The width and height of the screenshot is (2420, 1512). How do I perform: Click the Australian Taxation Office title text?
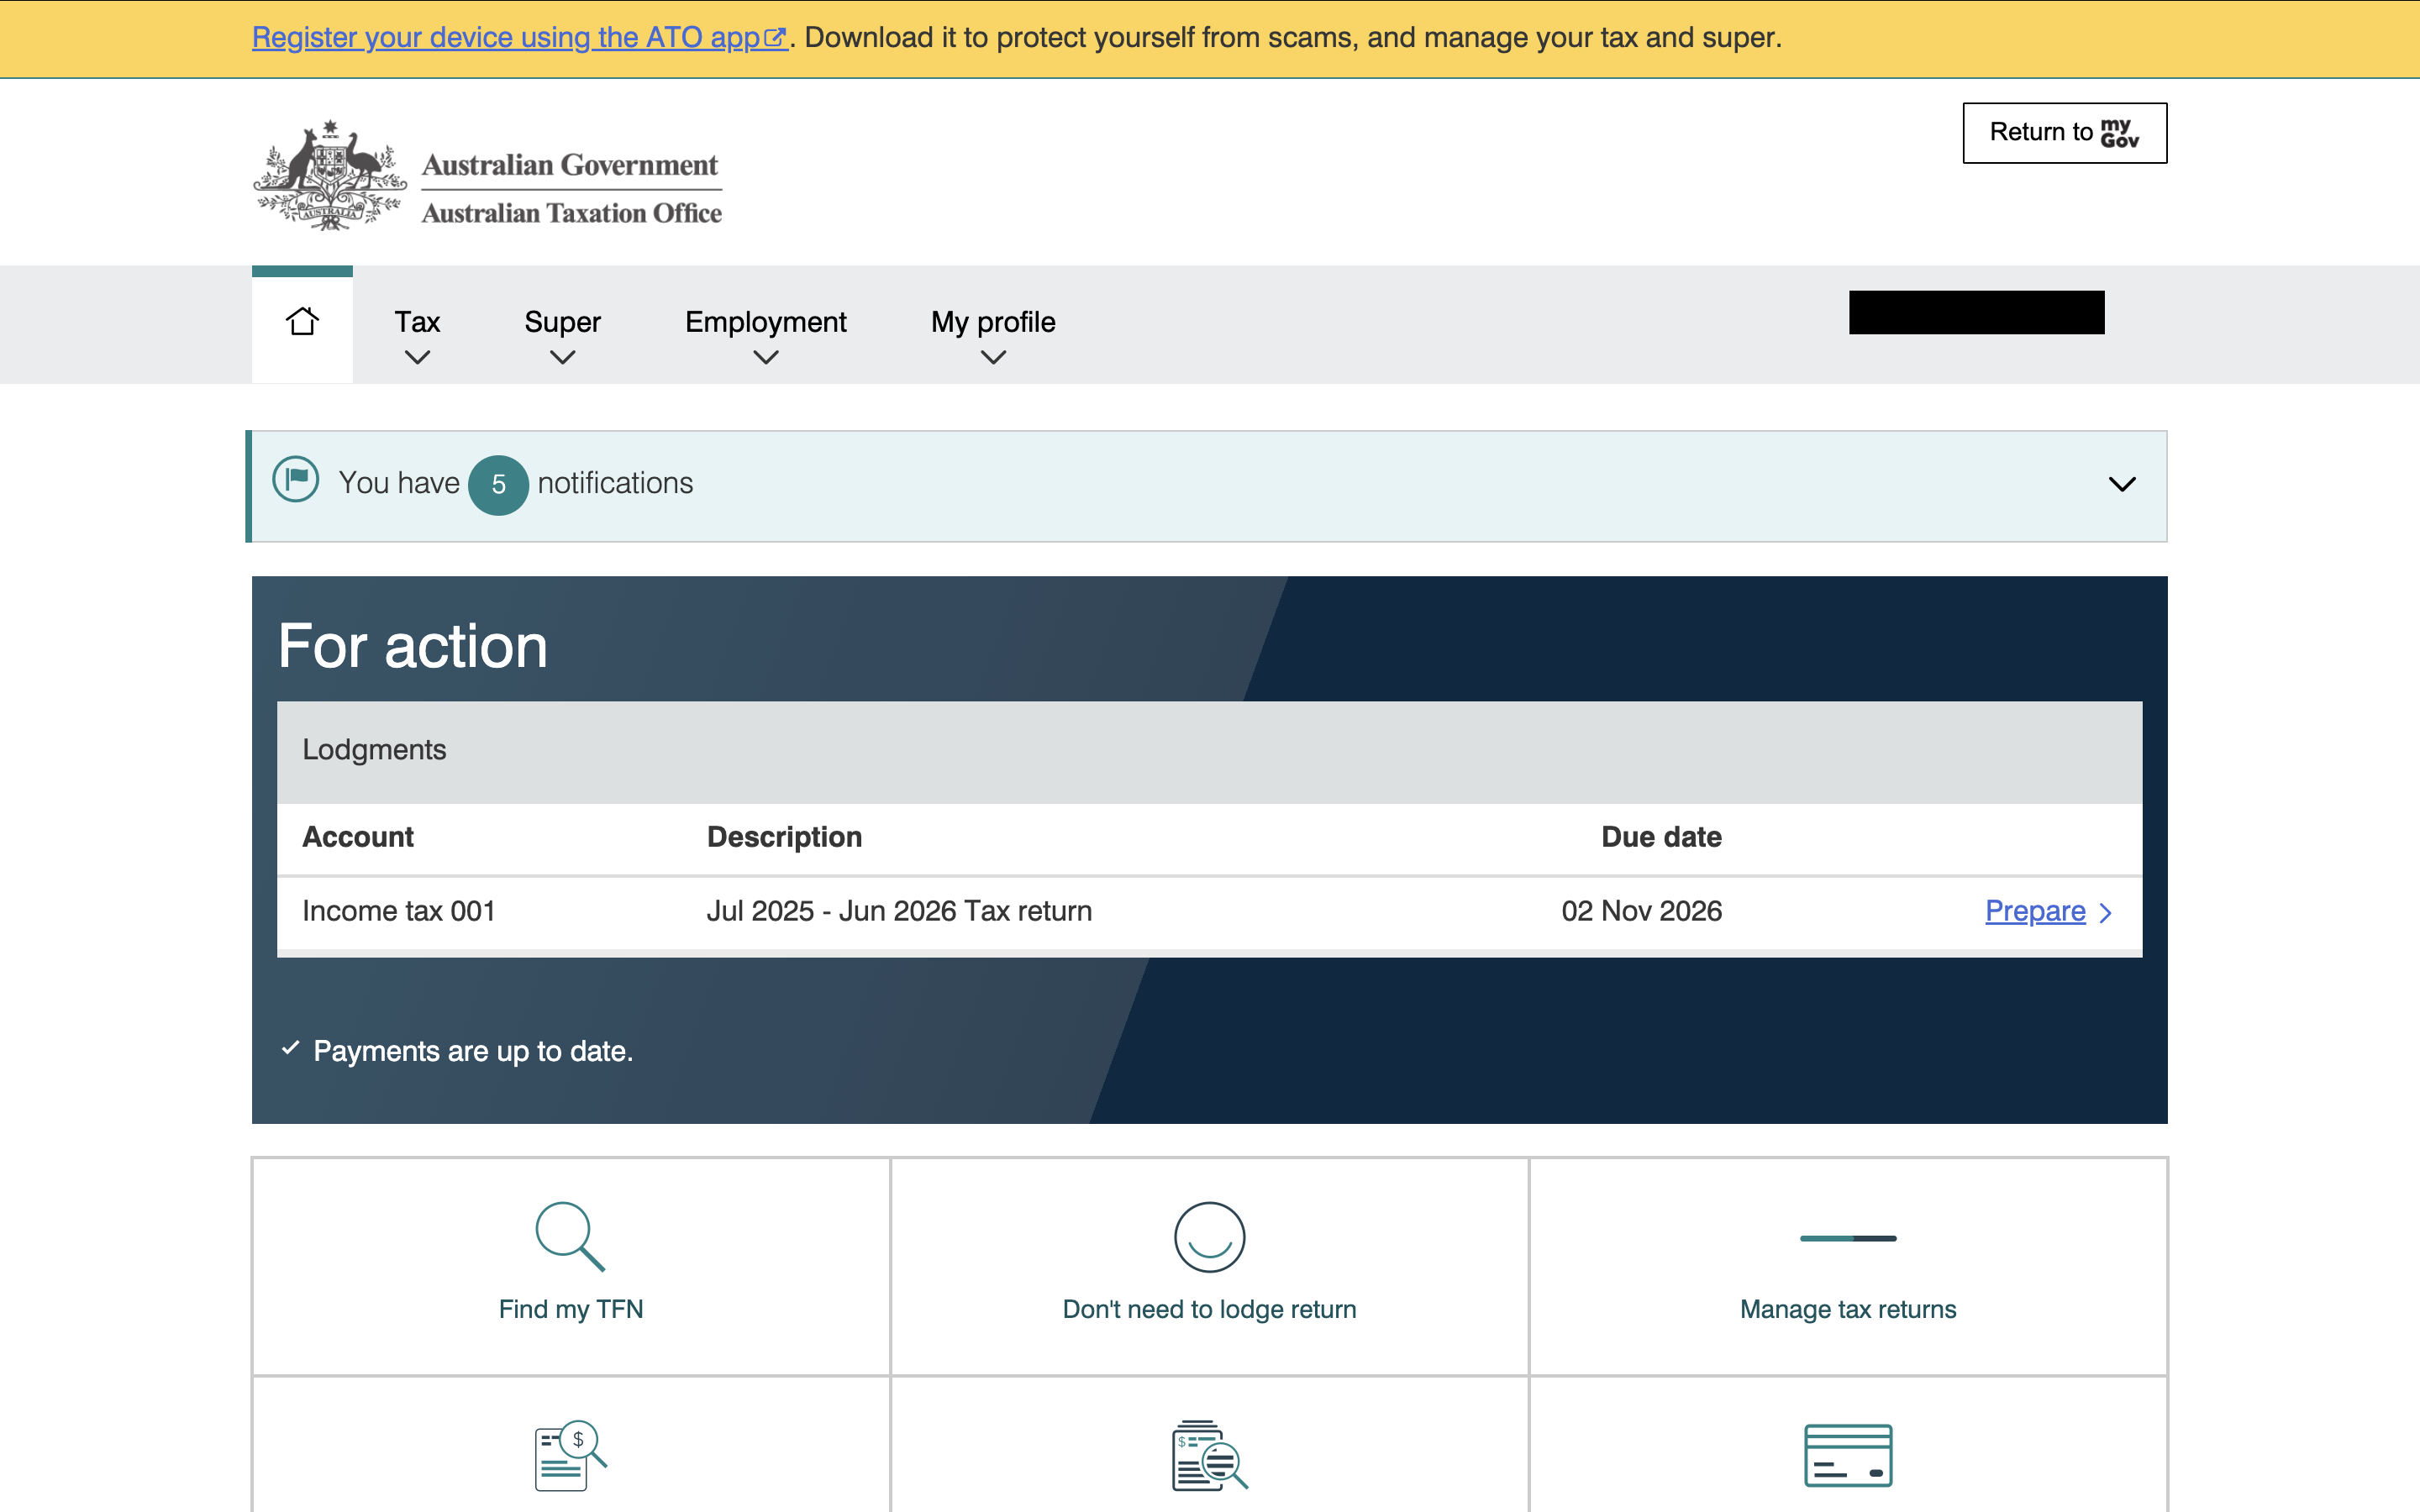click(571, 213)
